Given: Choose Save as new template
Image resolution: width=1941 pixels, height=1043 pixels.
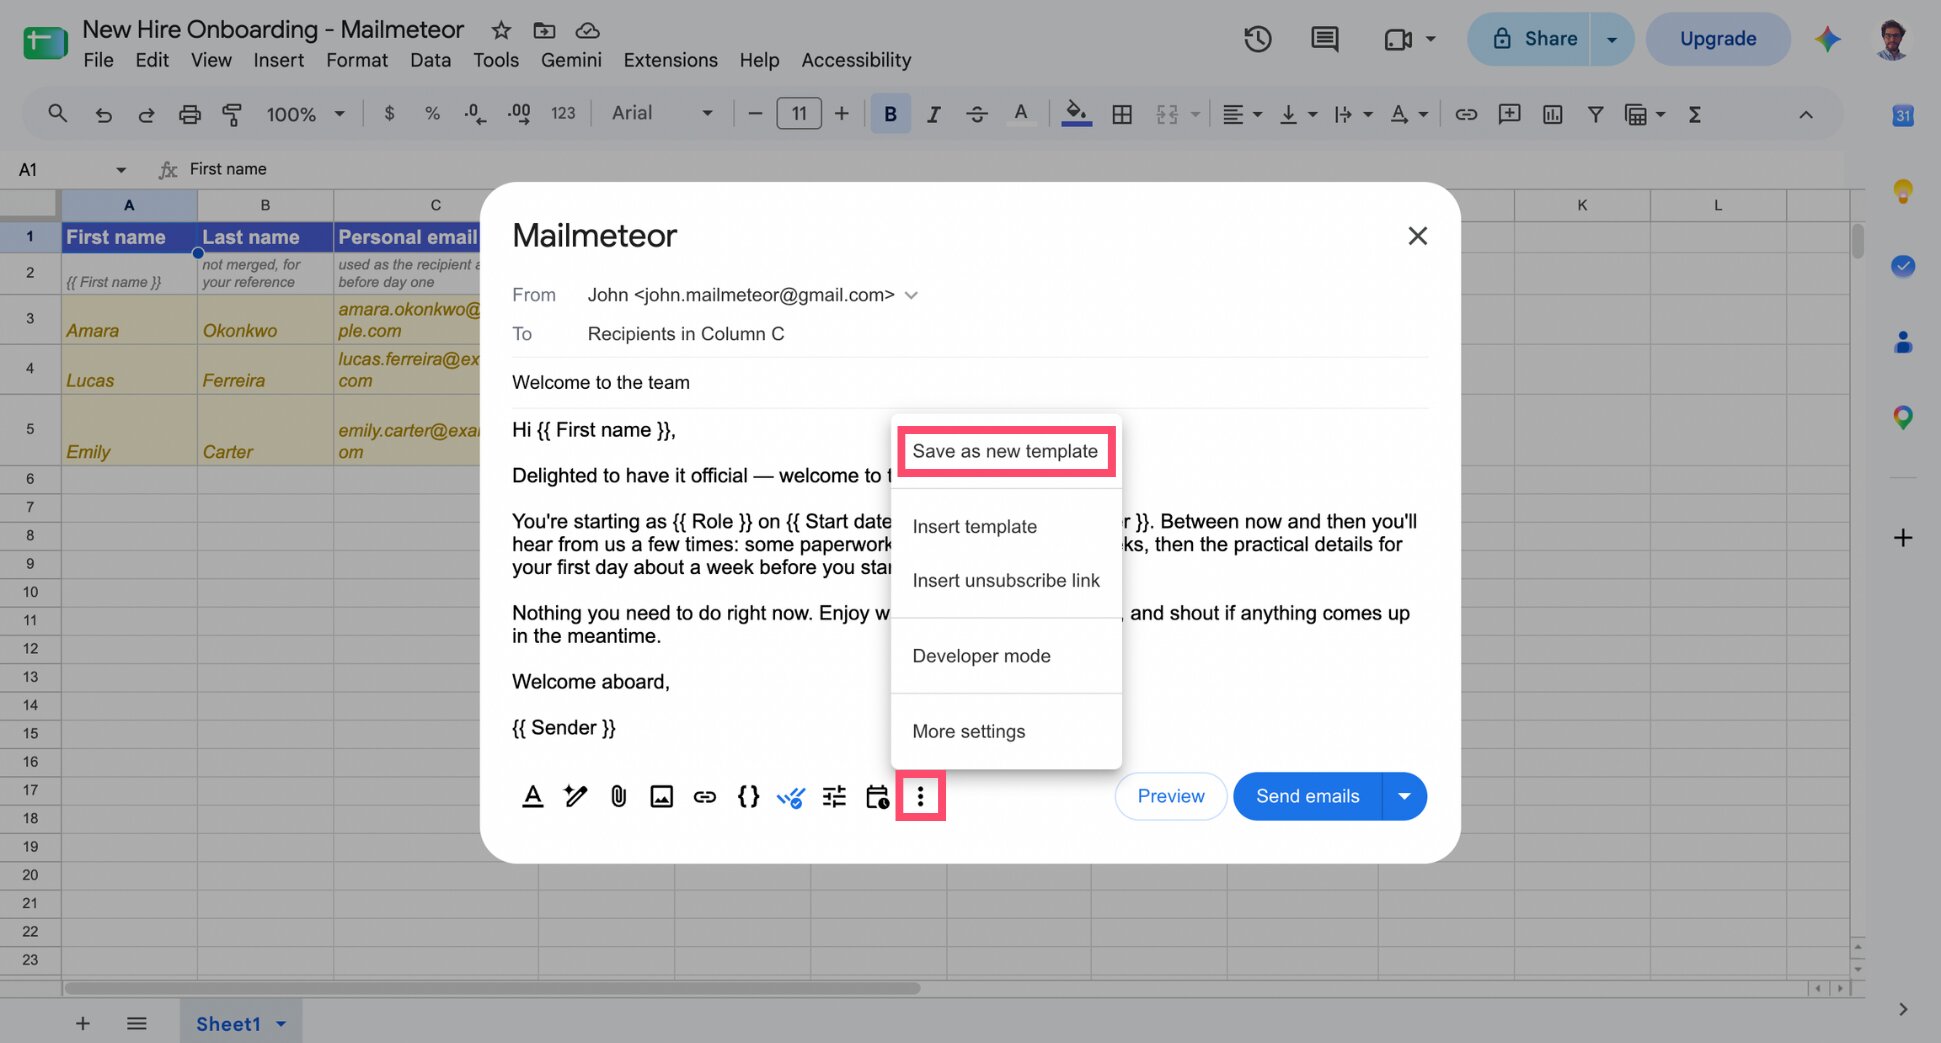Looking at the screenshot, I should point(1005,451).
